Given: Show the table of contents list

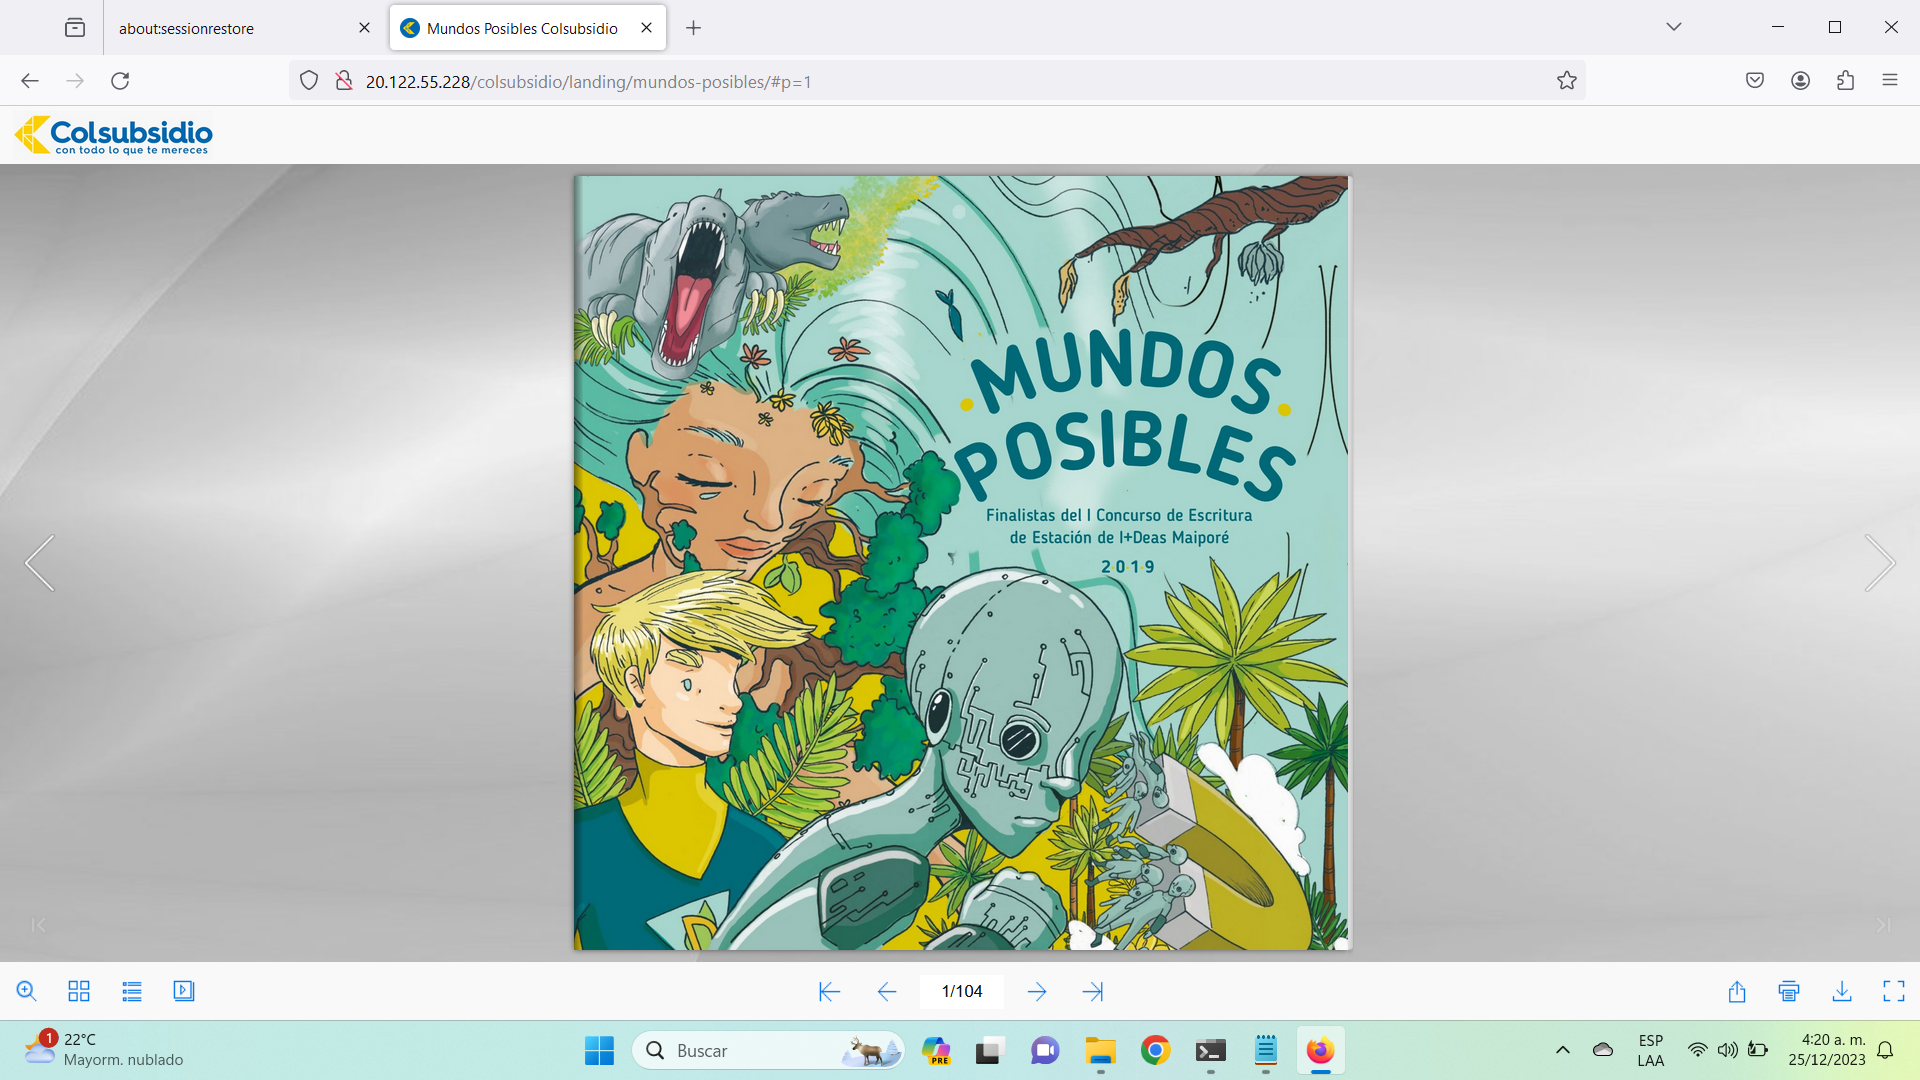Looking at the screenshot, I should click(132, 991).
